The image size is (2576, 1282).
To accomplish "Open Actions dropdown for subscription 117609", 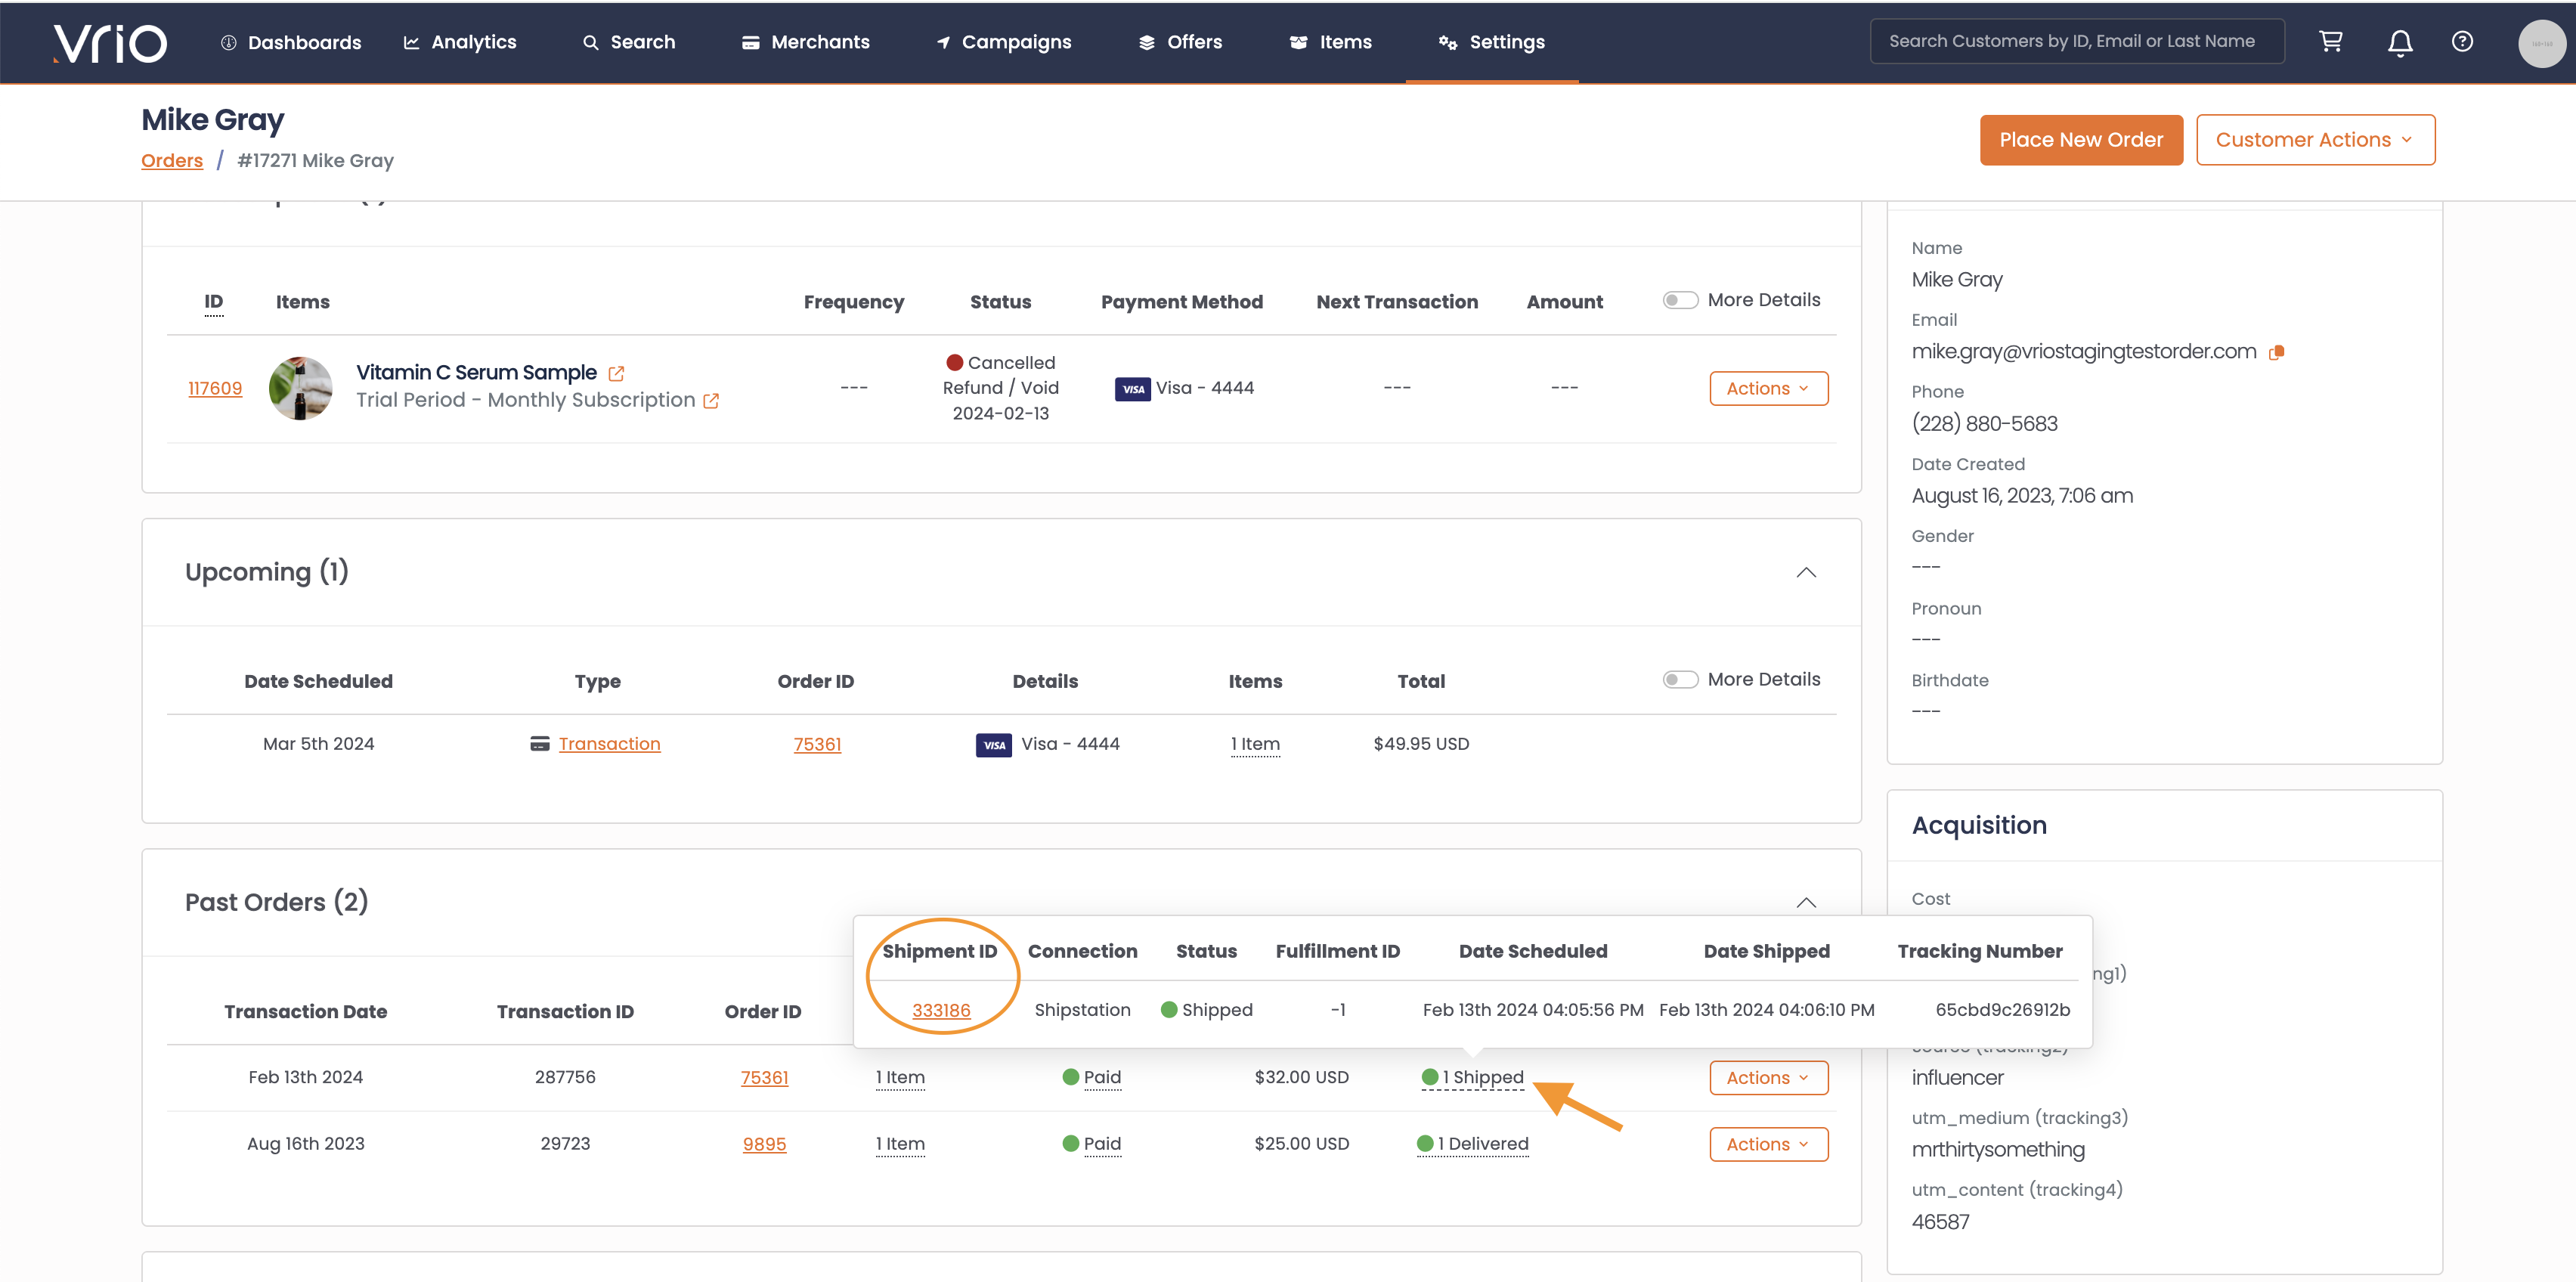I will point(1768,389).
